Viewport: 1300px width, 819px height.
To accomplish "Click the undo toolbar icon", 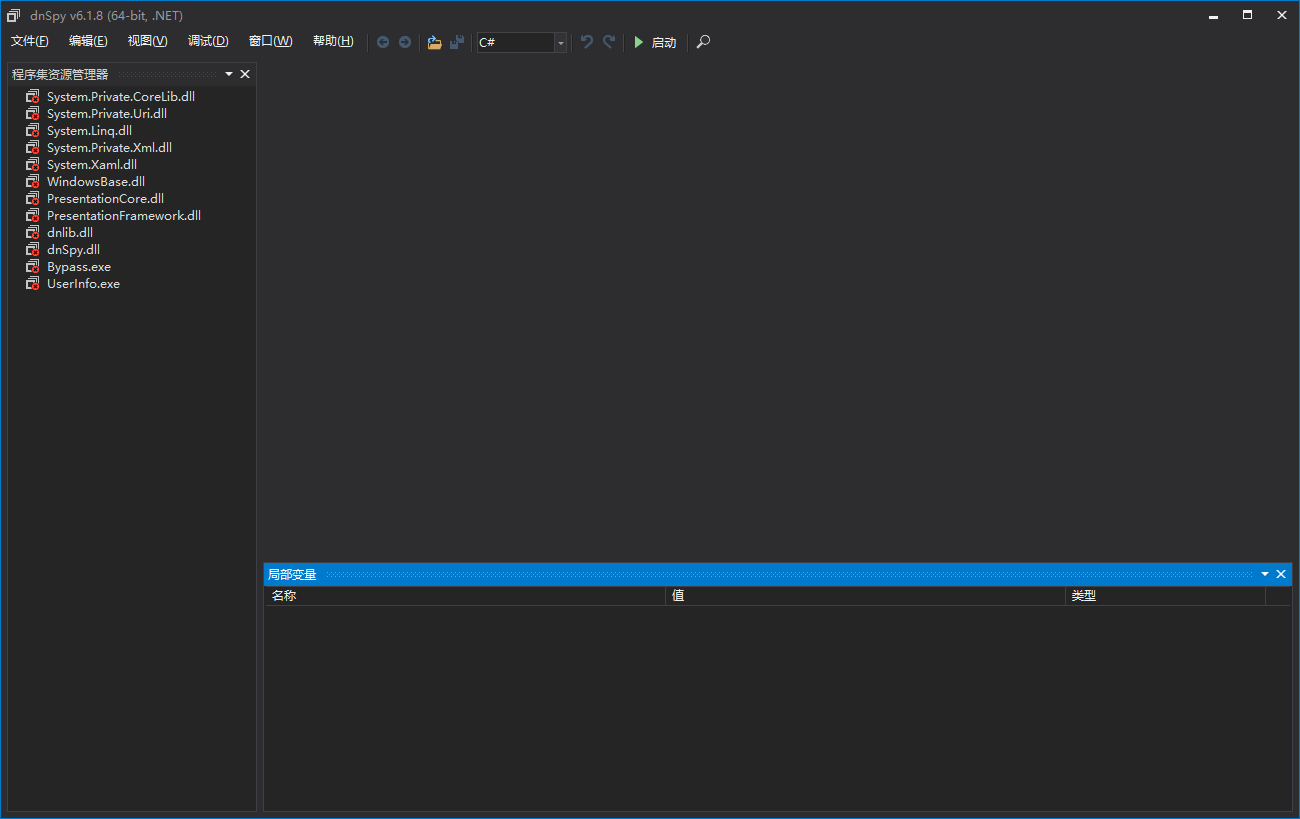I will [587, 42].
